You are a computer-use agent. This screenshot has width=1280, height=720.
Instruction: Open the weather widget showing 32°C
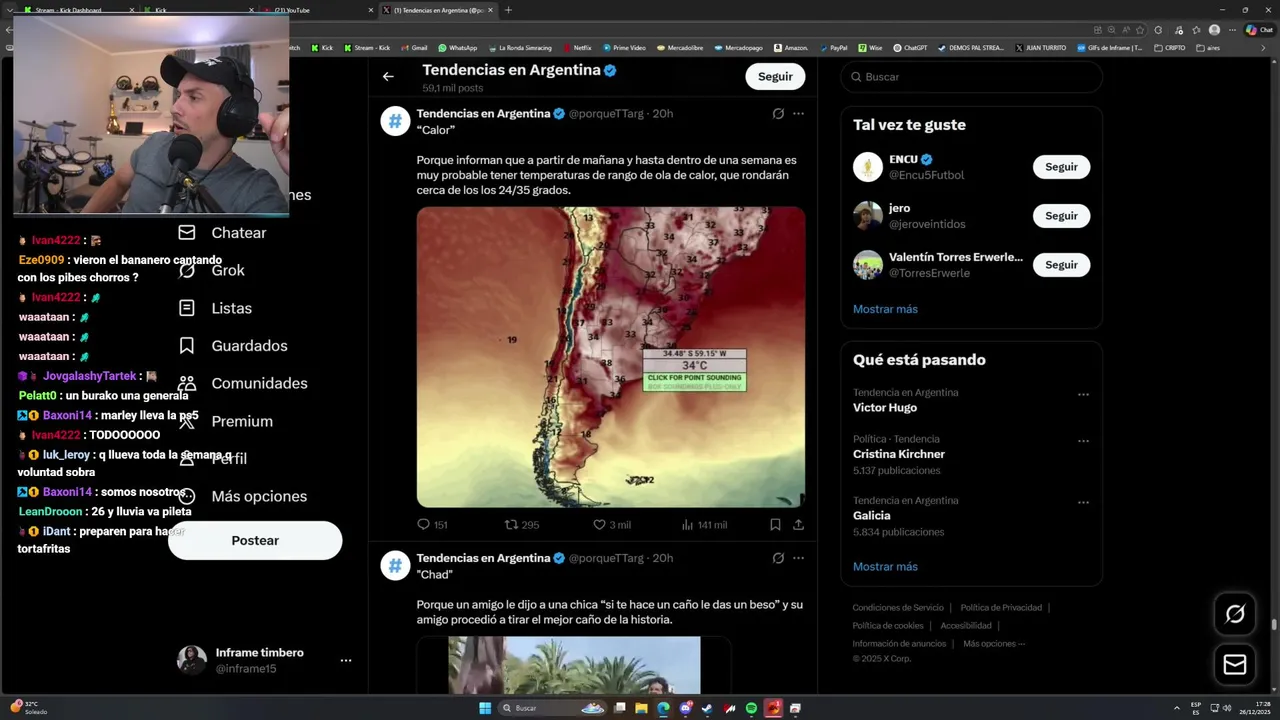[x=28, y=708]
